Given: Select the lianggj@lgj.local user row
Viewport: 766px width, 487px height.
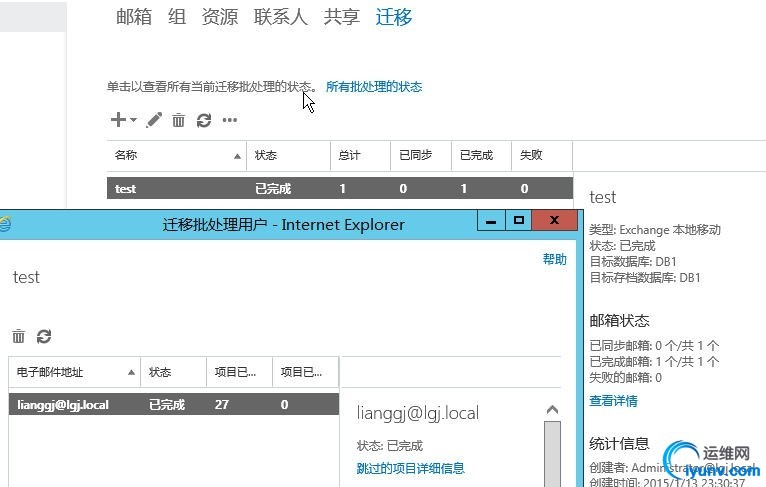Looking at the screenshot, I should (x=174, y=404).
